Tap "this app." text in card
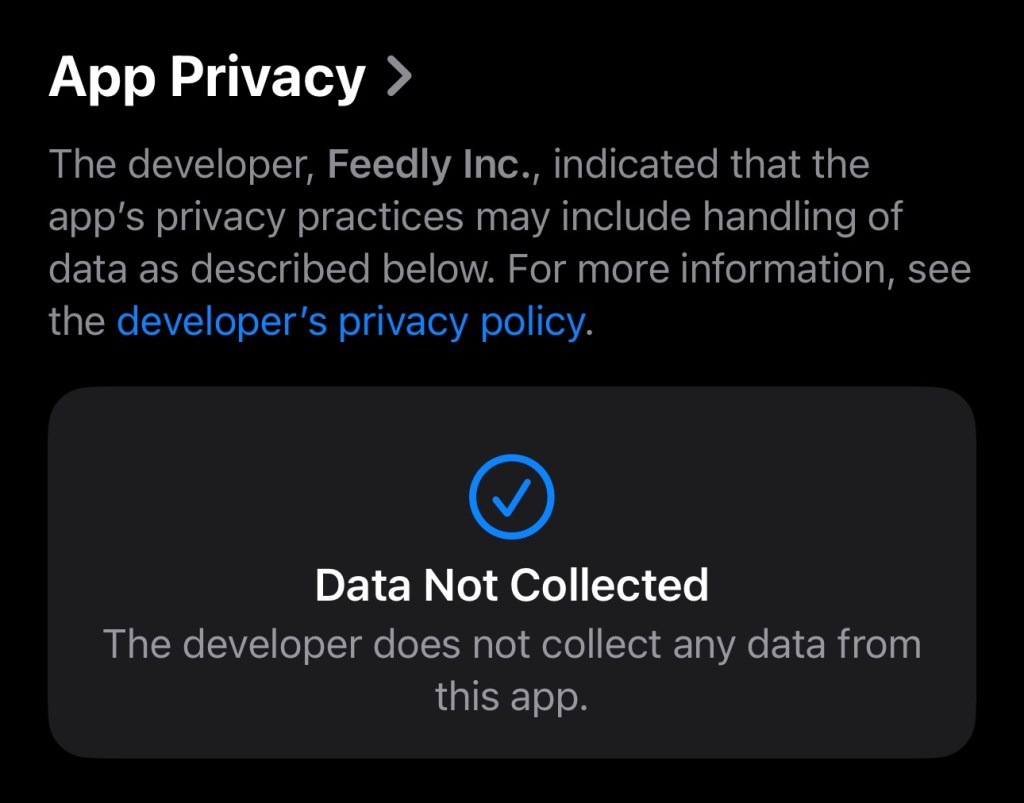Screen dimensions: 1024x803 [x=511, y=696]
